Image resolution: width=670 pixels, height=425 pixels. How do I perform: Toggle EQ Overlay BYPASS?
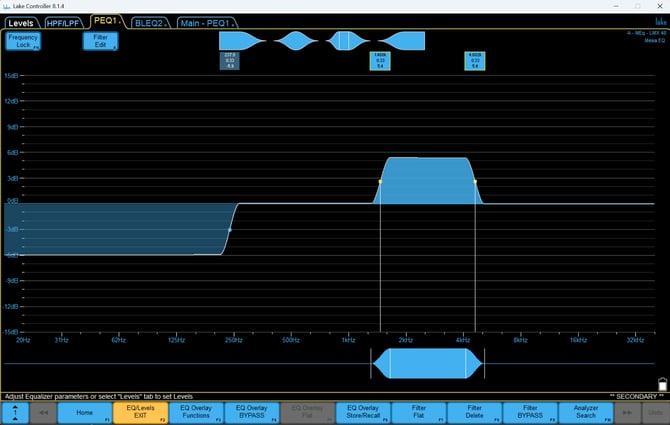point(251,411)
